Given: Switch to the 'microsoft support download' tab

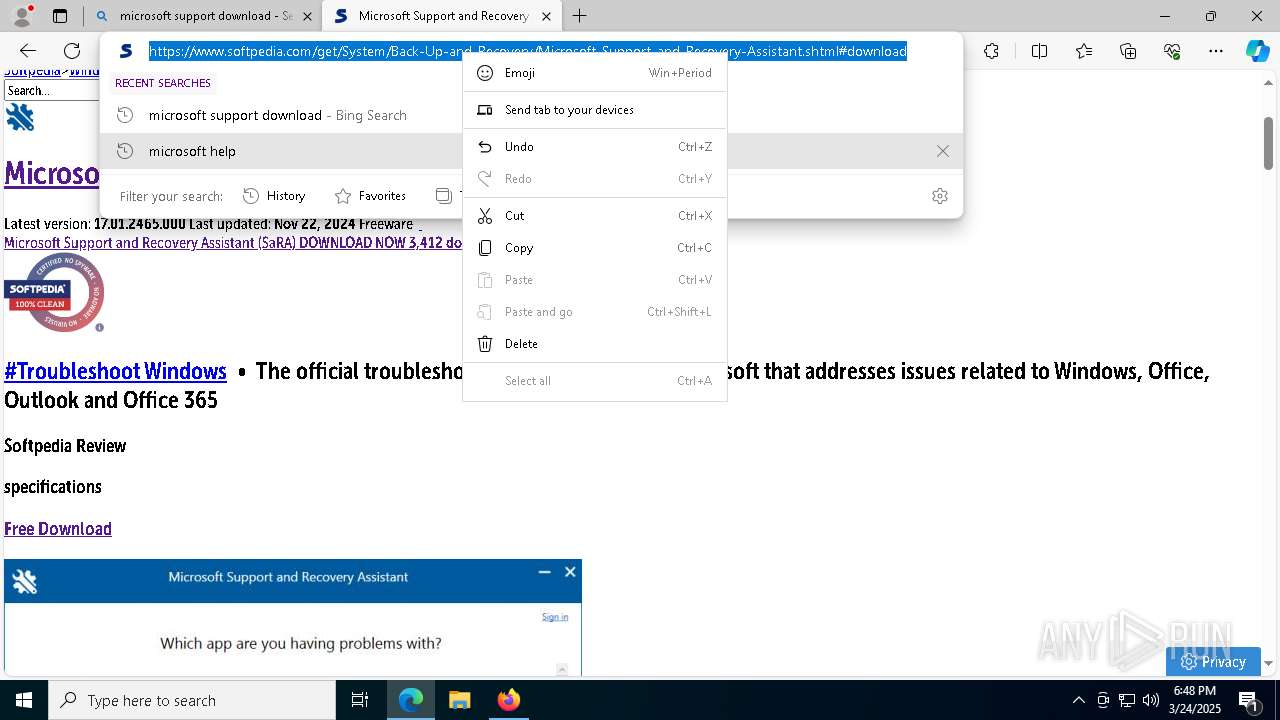Looking at the screenshot, I should [x=204, y=16].
